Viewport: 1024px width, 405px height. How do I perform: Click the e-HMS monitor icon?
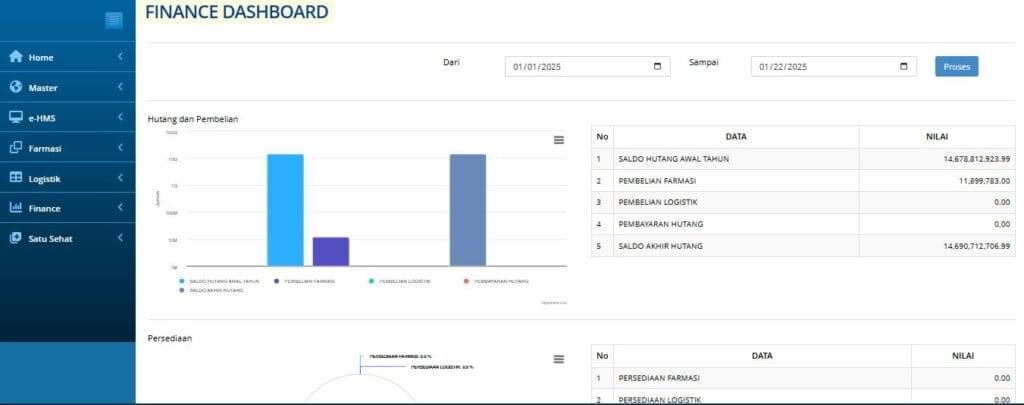pyautogui.click(x=15, y=117)
